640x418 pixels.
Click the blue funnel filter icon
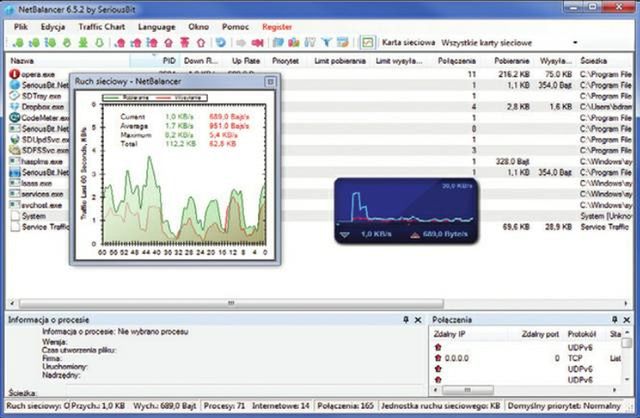[x=326, y=42]
